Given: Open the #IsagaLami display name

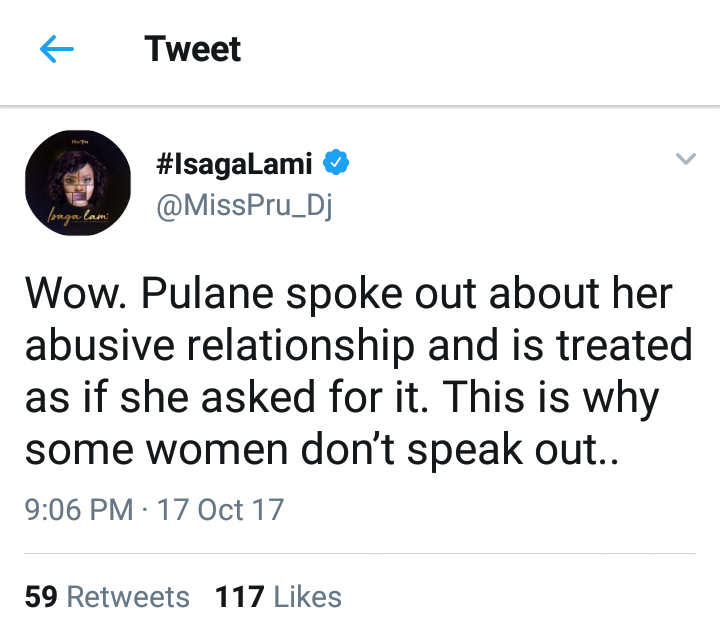Looking at the screenshot, I should point(234,164).
